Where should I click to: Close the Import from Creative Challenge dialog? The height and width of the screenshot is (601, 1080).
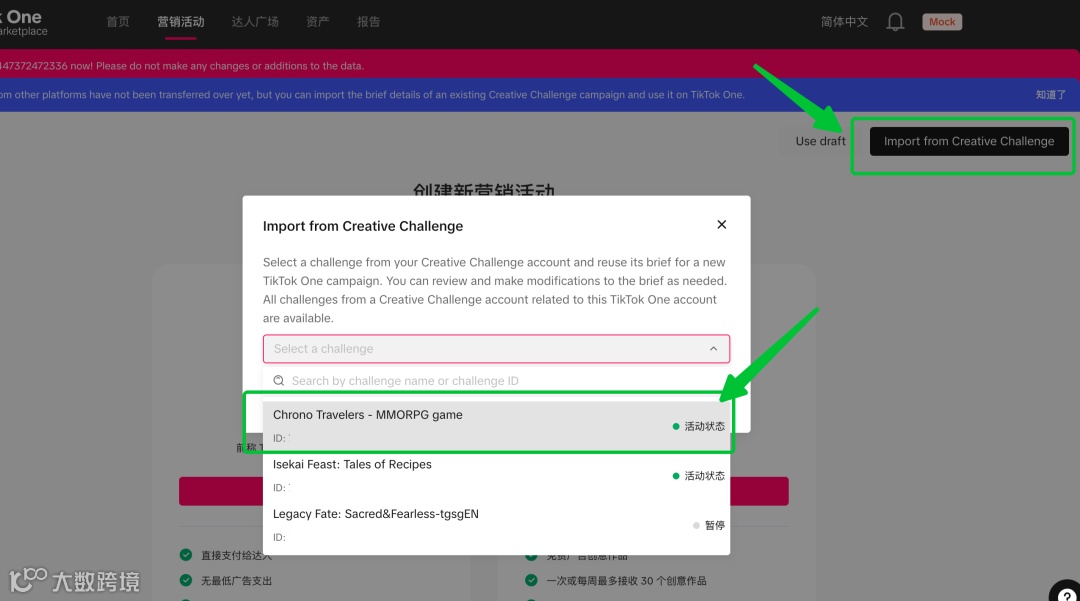pyautogui.click(x=721, y=224)
